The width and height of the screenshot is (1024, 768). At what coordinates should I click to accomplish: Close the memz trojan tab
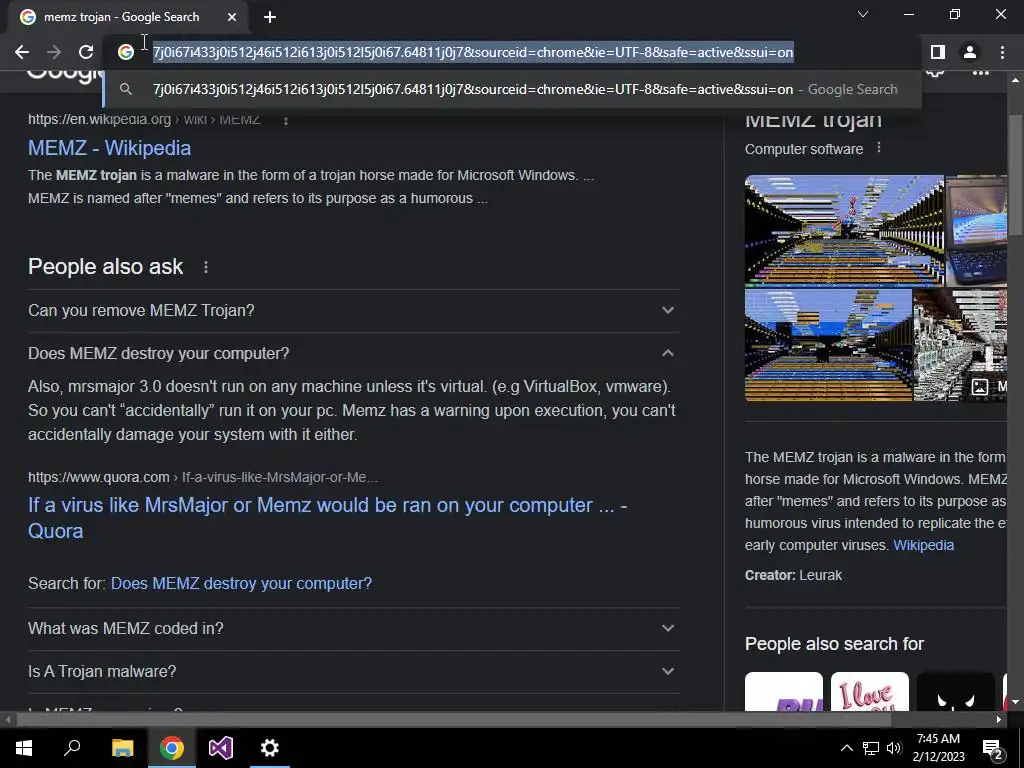click(x=232, y=17)
